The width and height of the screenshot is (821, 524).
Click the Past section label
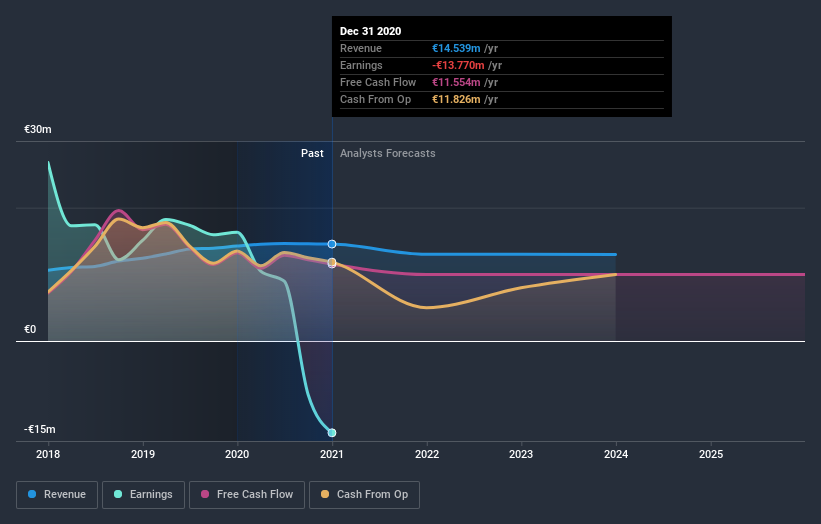pyautogui.click(x=312, y=153)
